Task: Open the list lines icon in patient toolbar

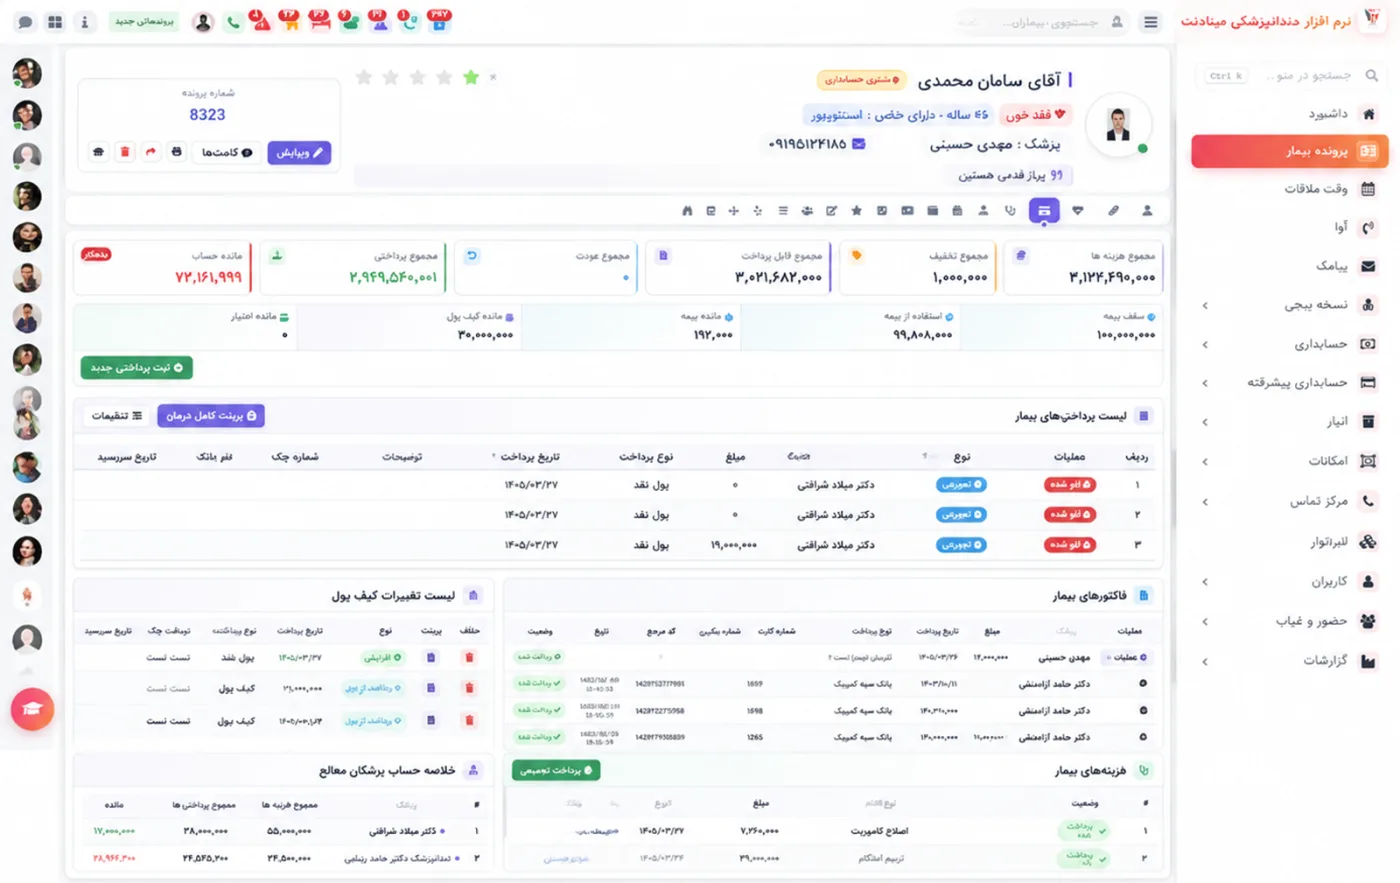Action: [783, 211]
